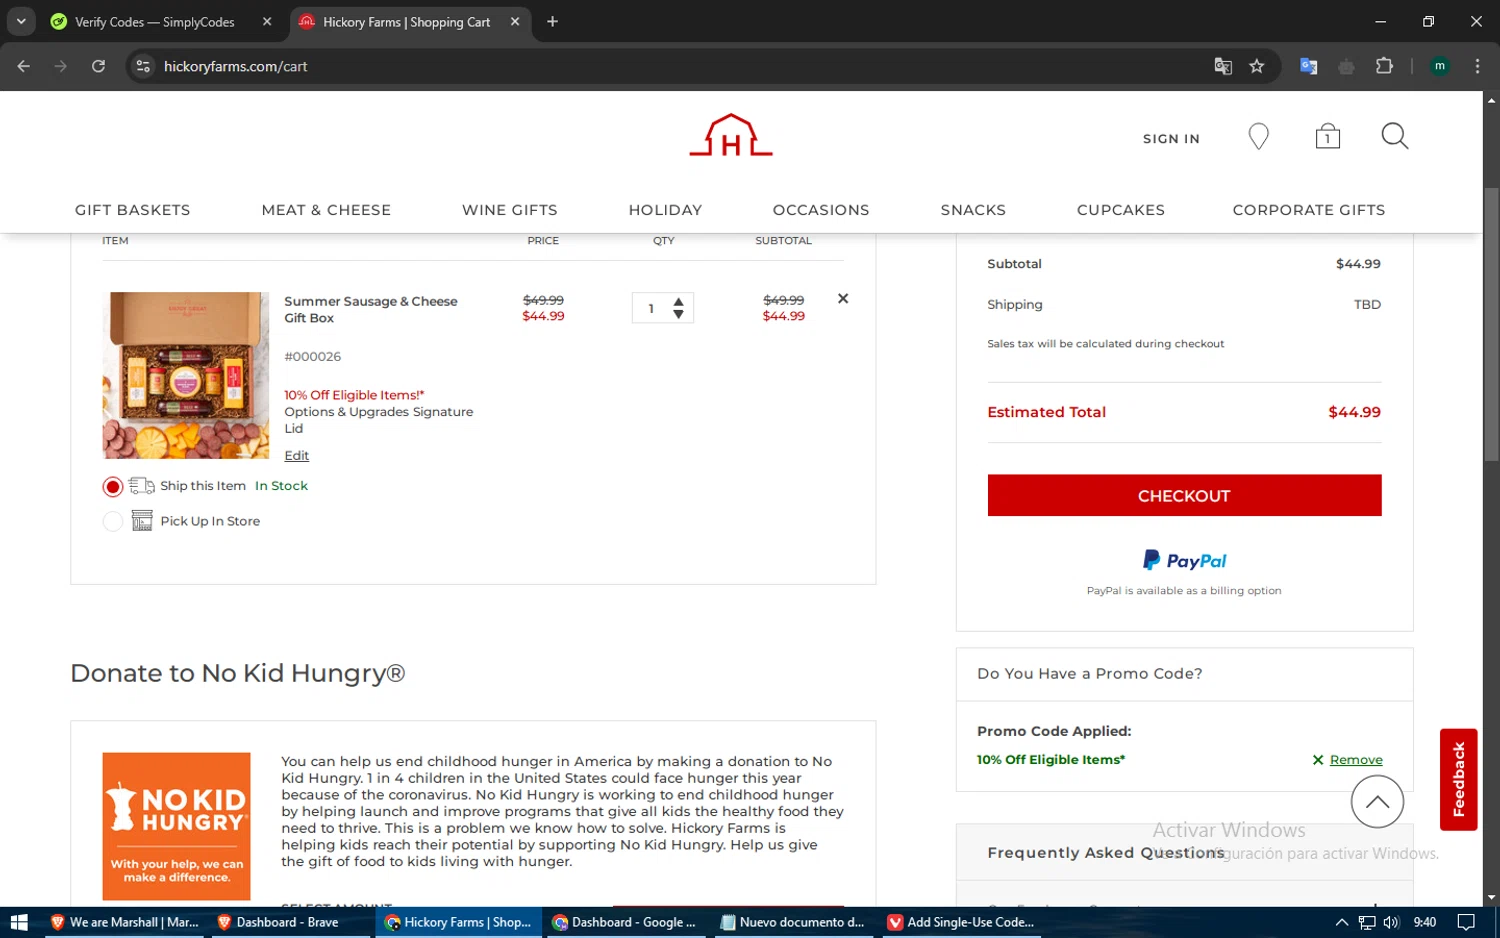This screenshot has width=1500, height=938.
Task: Open a new browser tab
Action: pyautogui.click(x=552, y=22)
